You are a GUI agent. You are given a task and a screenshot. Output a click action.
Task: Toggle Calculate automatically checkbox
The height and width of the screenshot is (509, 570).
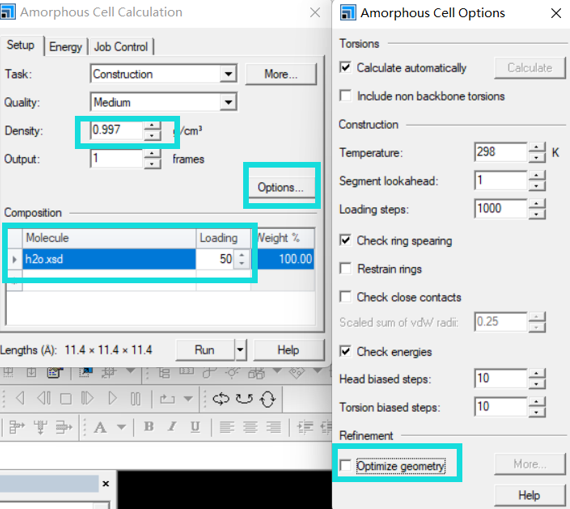(345, 67)
